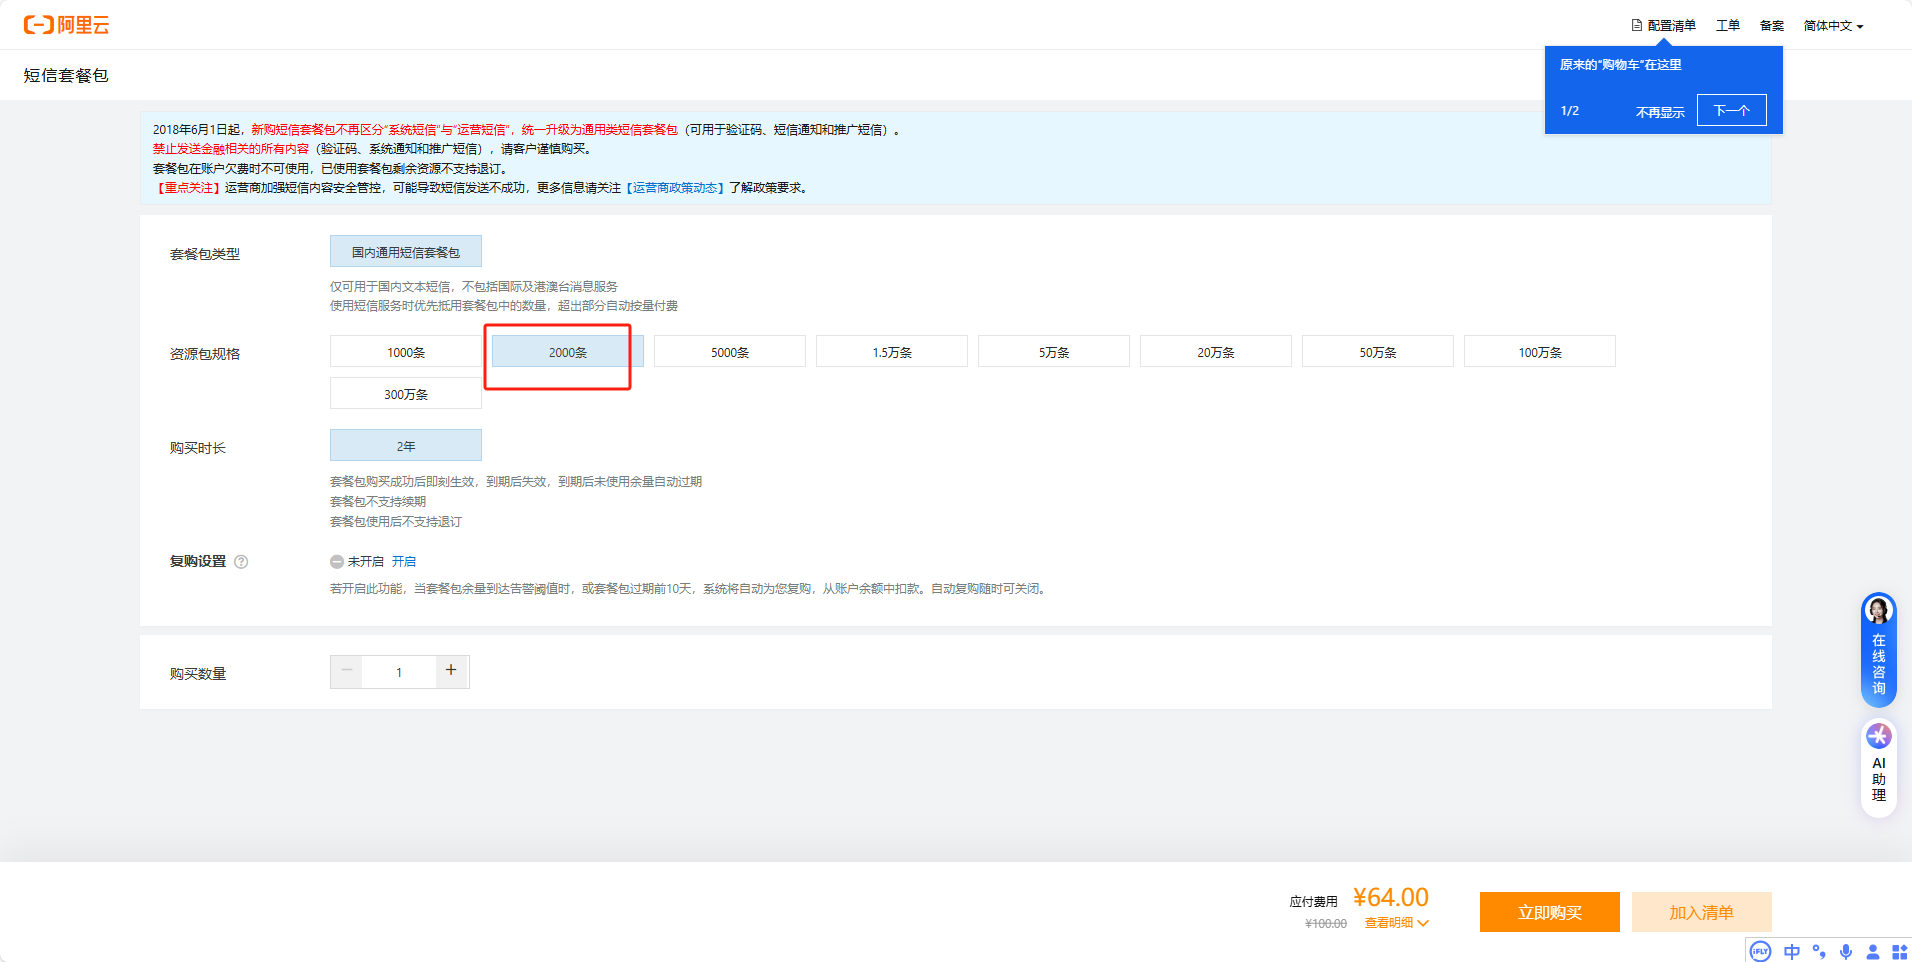The image size is (1912, 962).
Task: Toggle the punctuation mode icon in IME bar
Action: click(x=1819, y=951)
